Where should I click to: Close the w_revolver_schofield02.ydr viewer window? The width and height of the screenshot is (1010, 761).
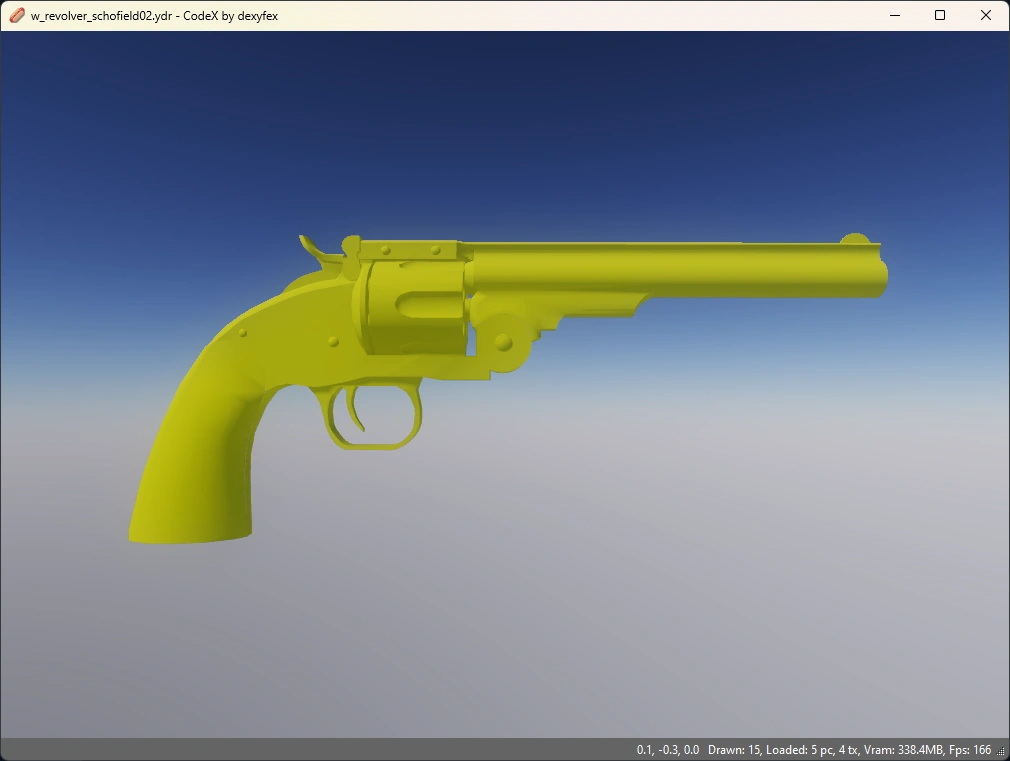[986, 15]
